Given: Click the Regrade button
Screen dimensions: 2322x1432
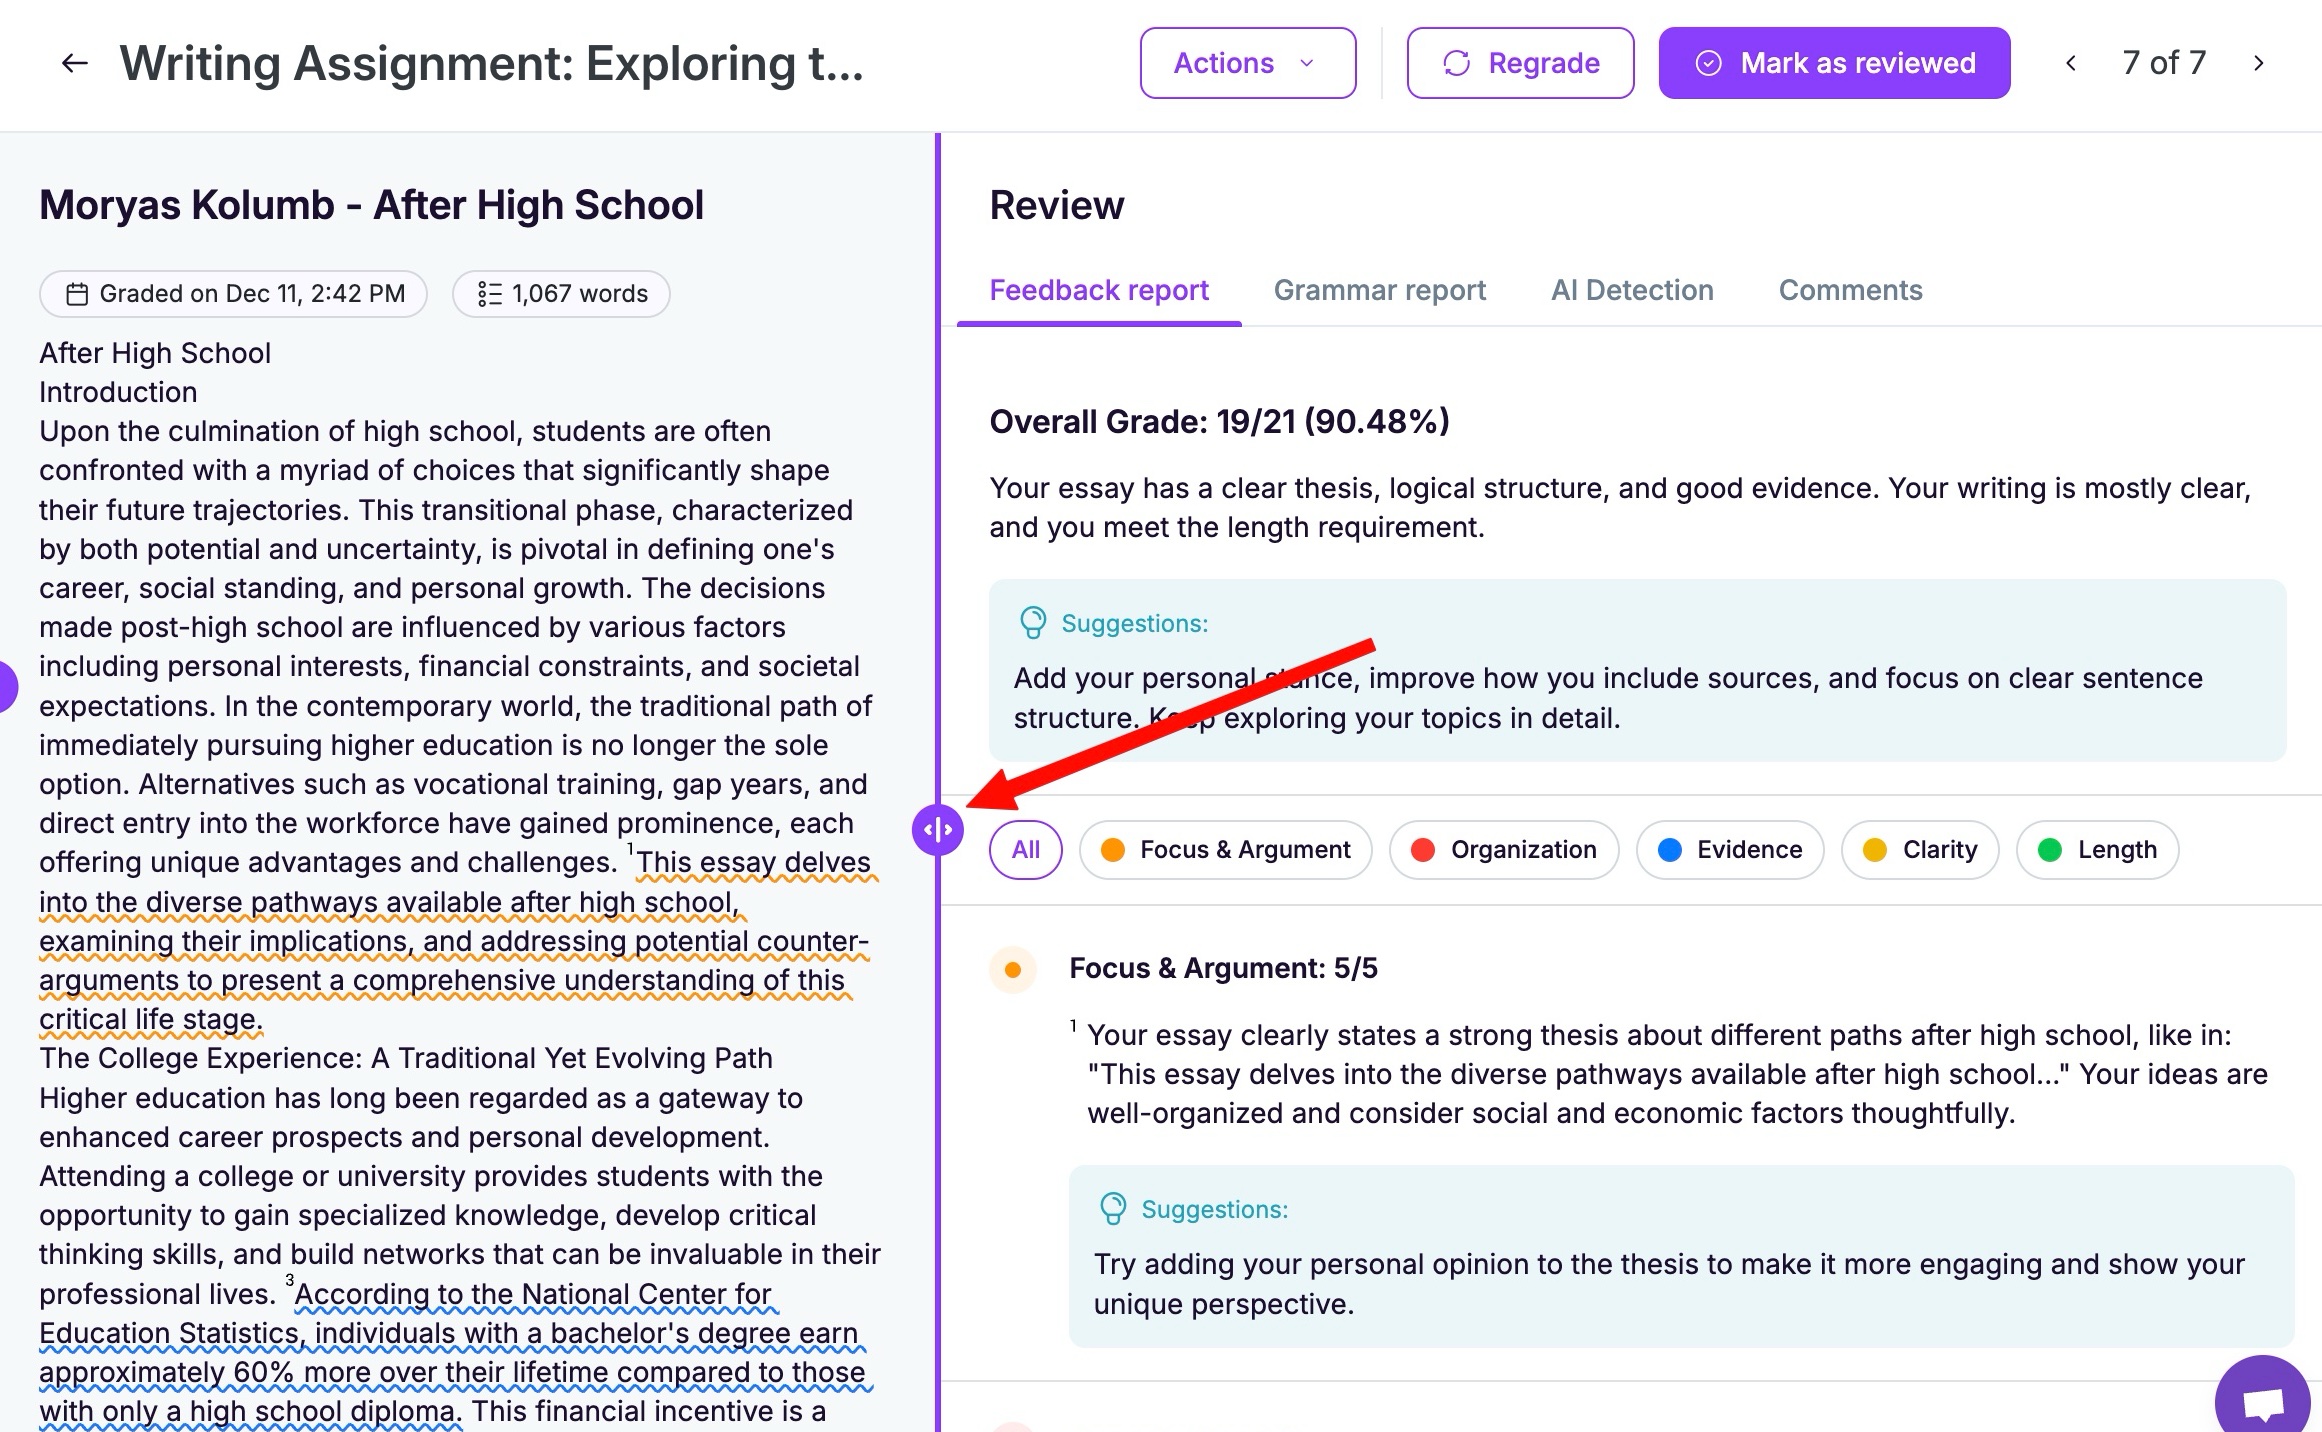Looking at the screenshot, I should tap(1520, 64).
